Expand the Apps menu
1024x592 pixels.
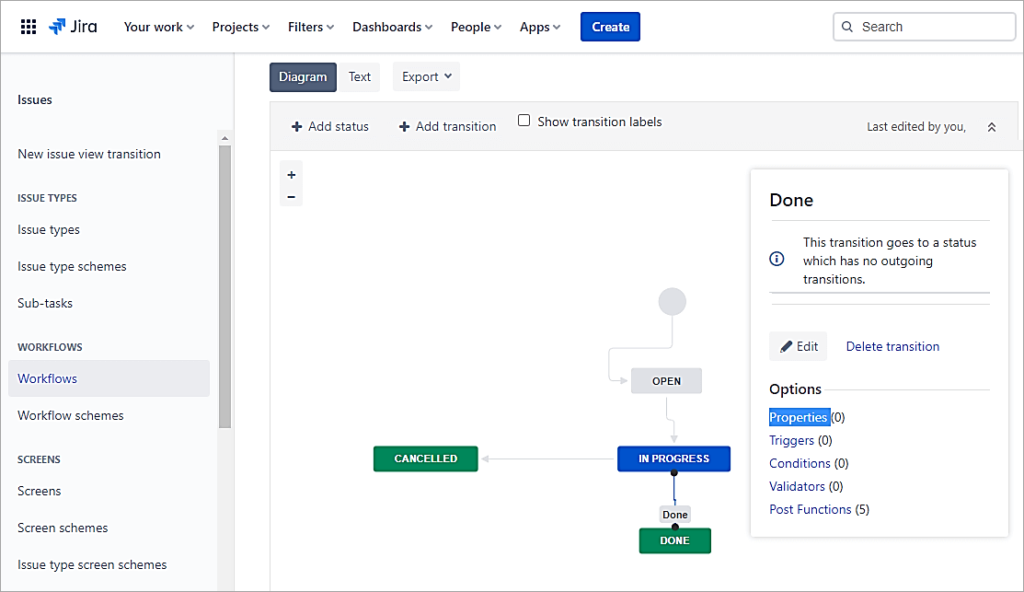[539, 27]
